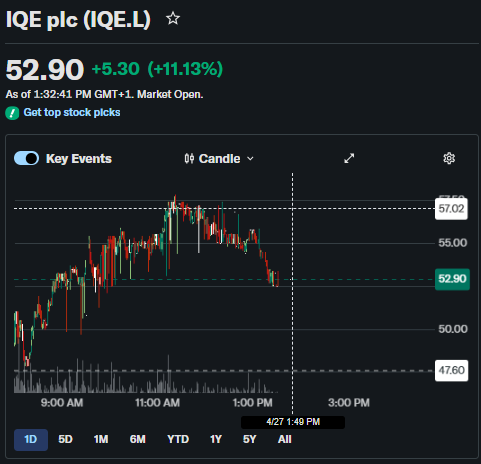This screenshot has height=464, width=481.
Task: Open chart settings gear
Action: pyautogui.click(x=449, y=158)
